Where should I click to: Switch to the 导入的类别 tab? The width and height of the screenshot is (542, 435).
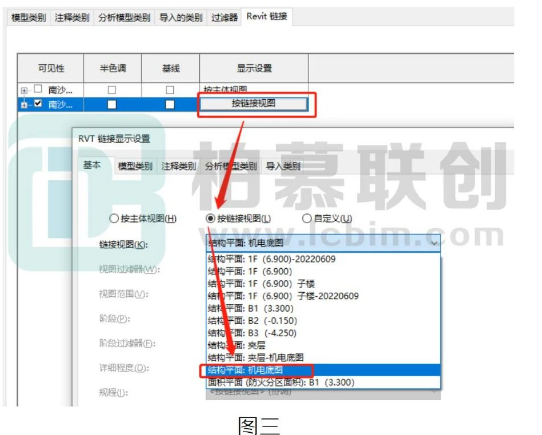(181, 17)
